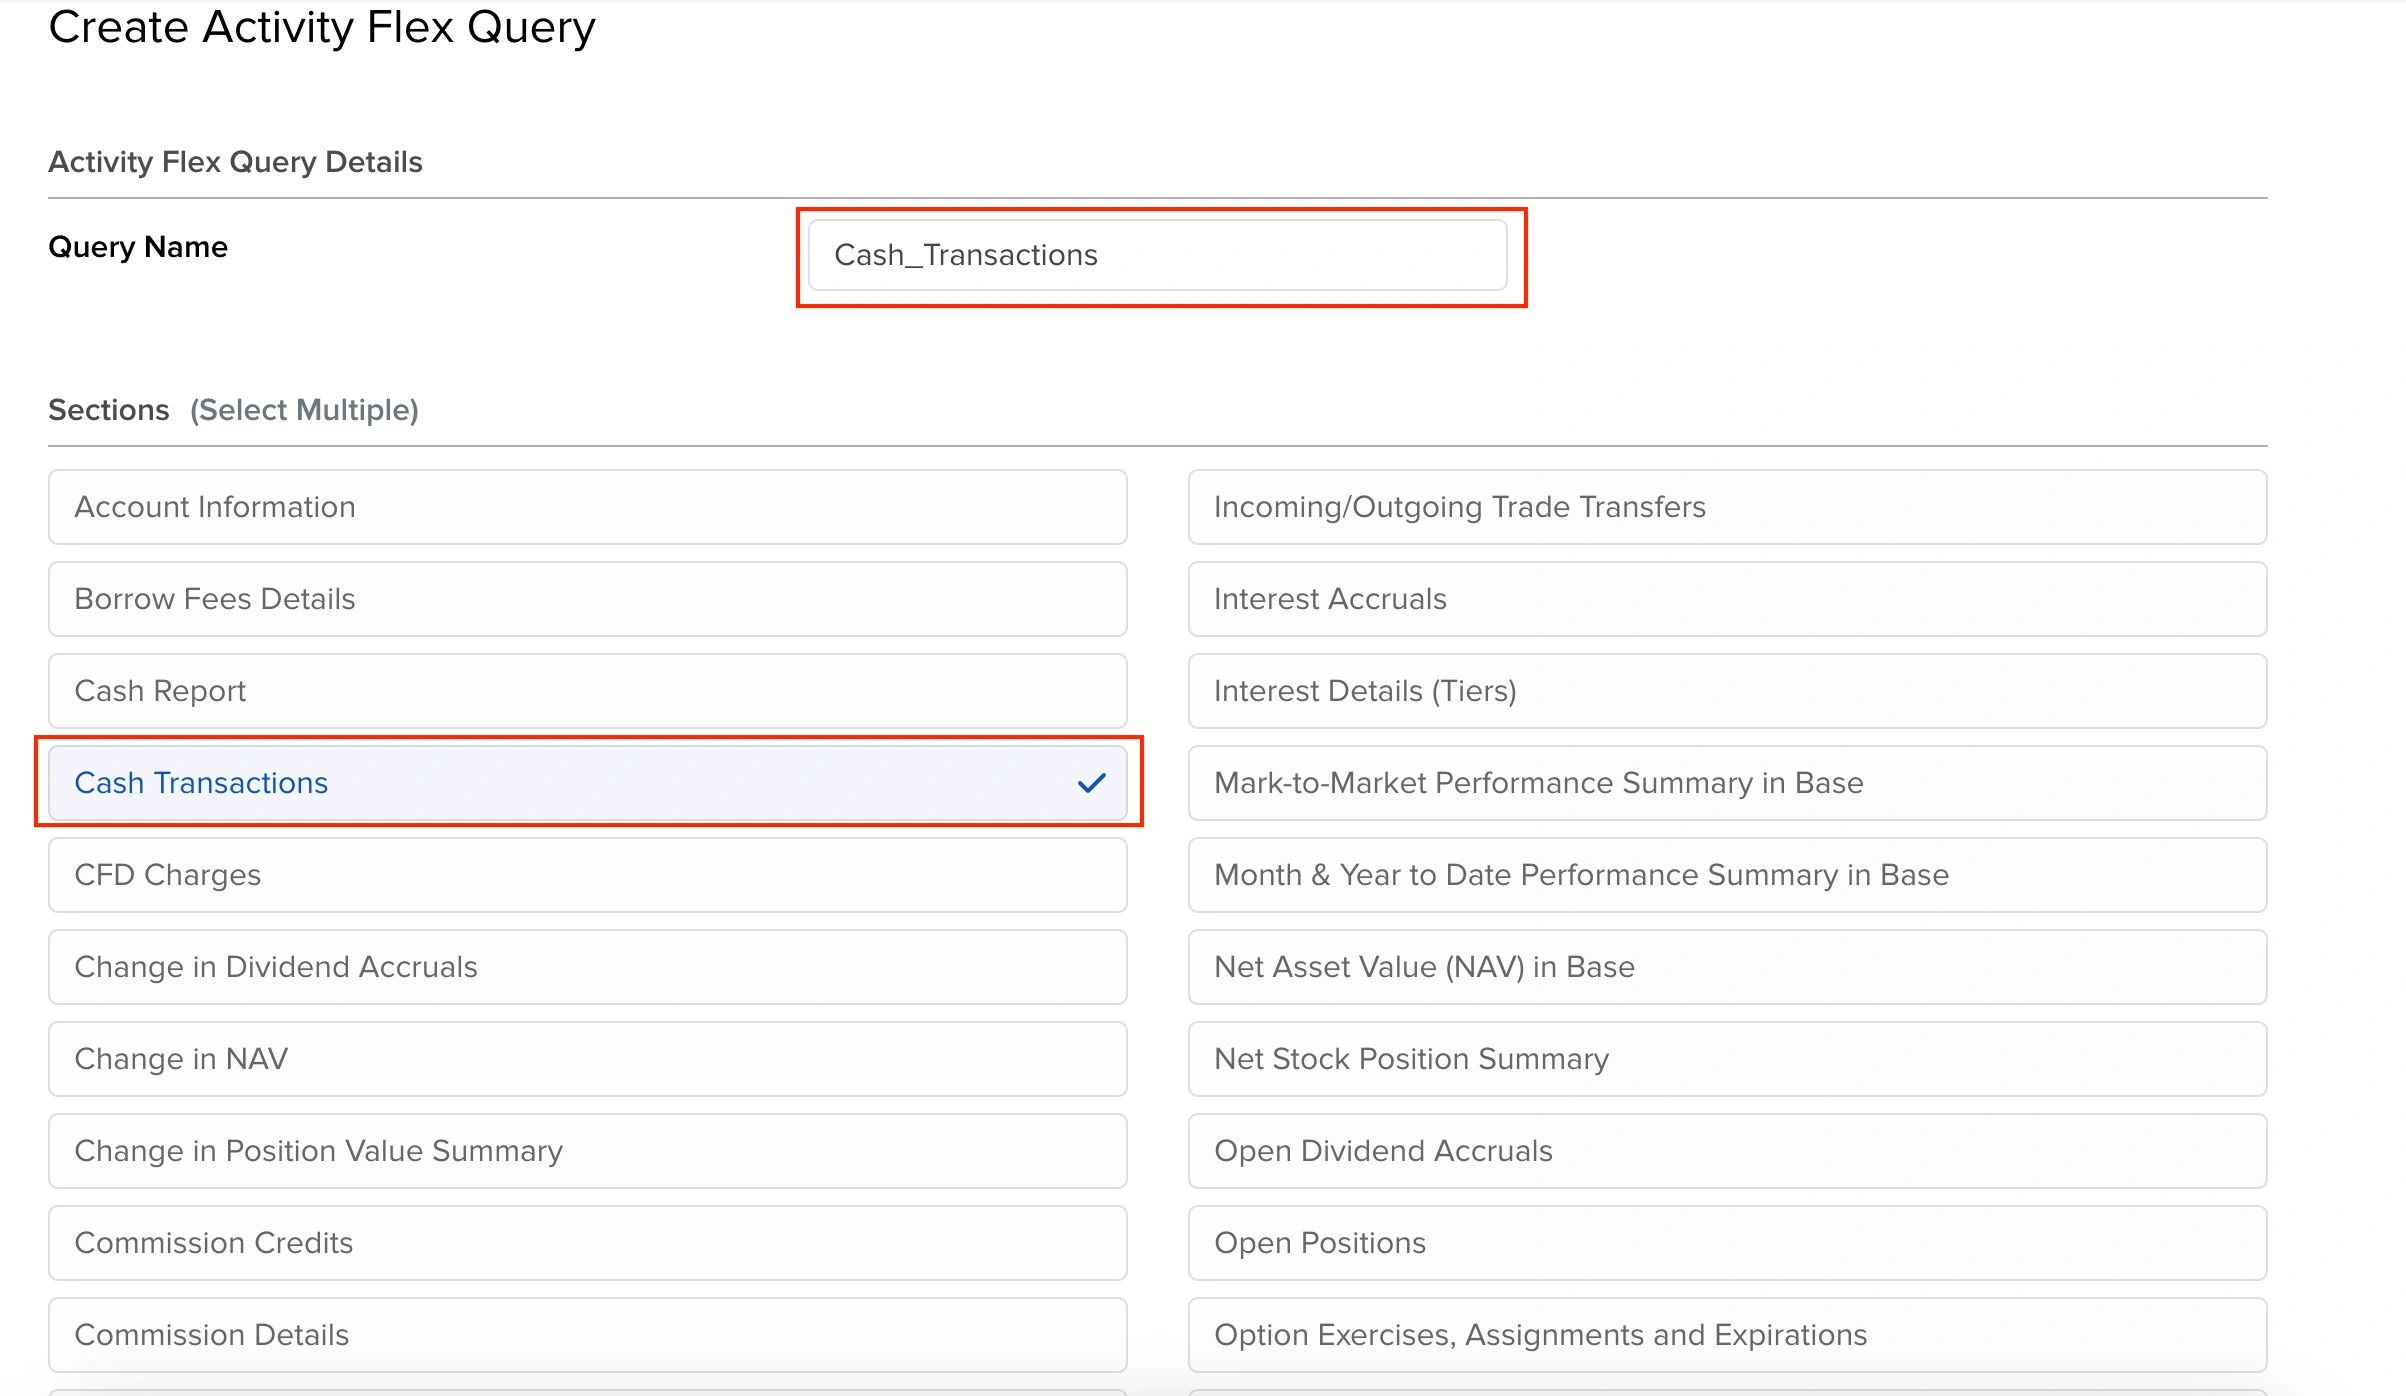Enable the Cash Report section
Screen dimensions: 2406x1396
(x=587, y=691)
